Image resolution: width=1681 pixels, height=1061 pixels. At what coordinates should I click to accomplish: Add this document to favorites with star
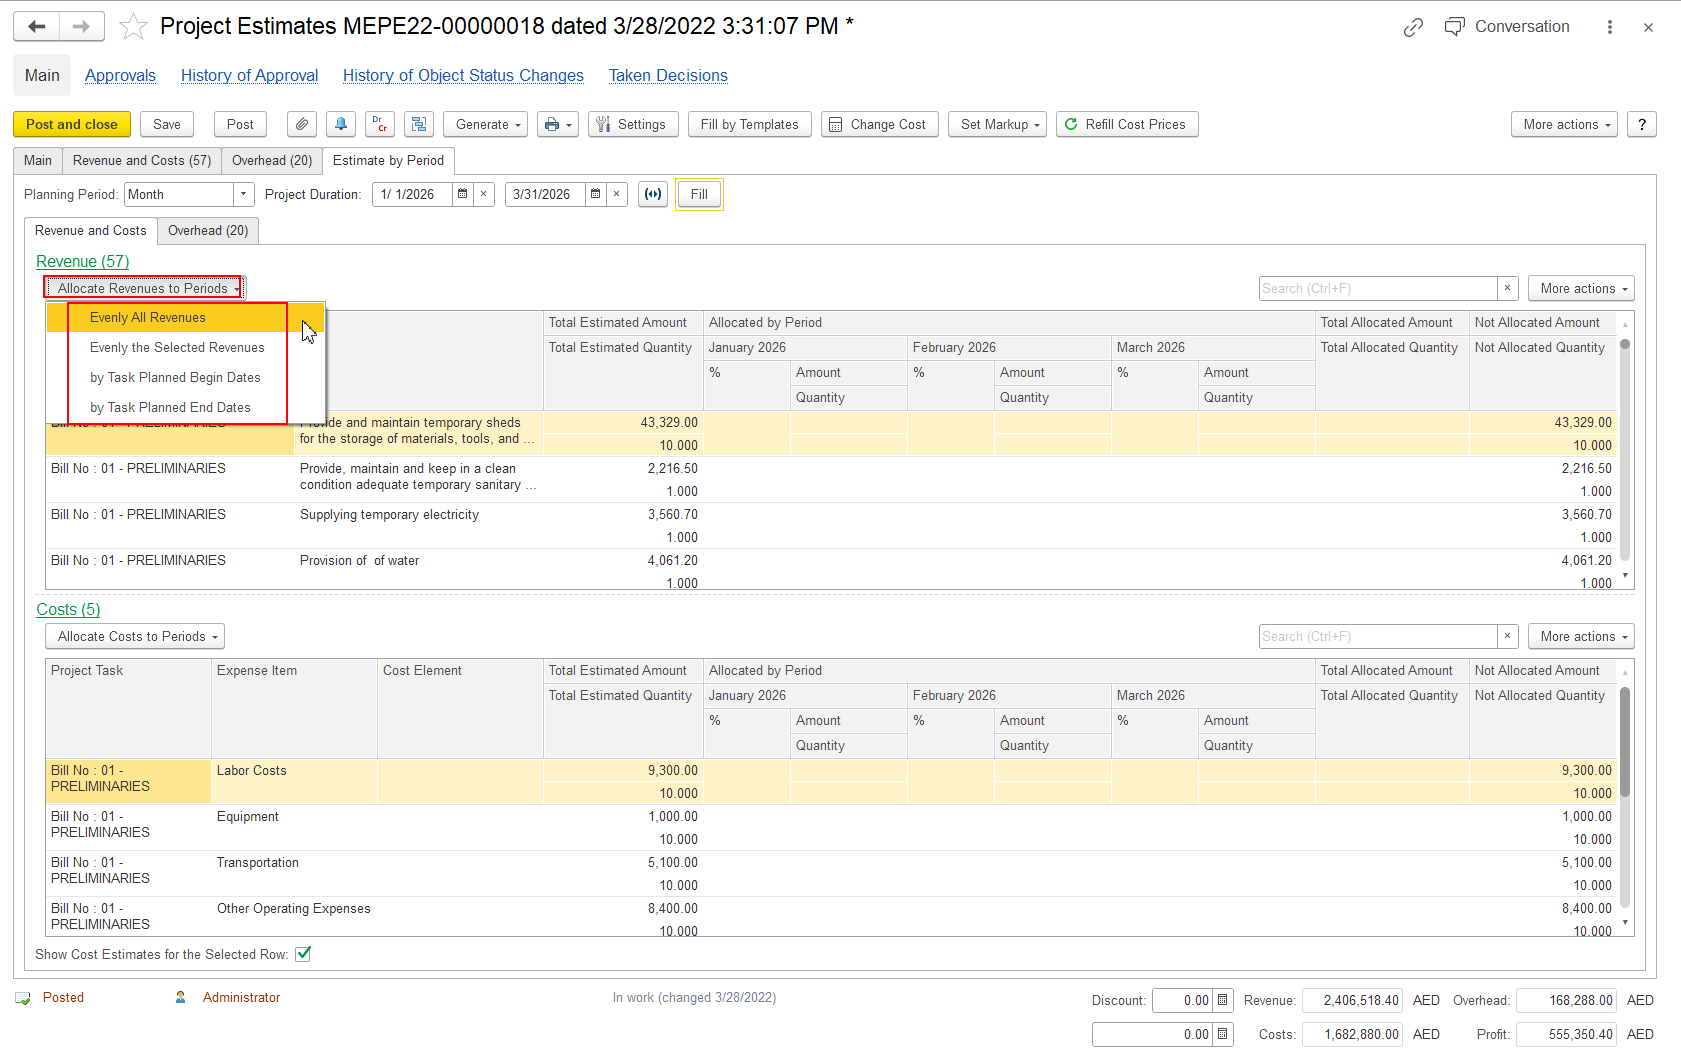pos(133,27)
